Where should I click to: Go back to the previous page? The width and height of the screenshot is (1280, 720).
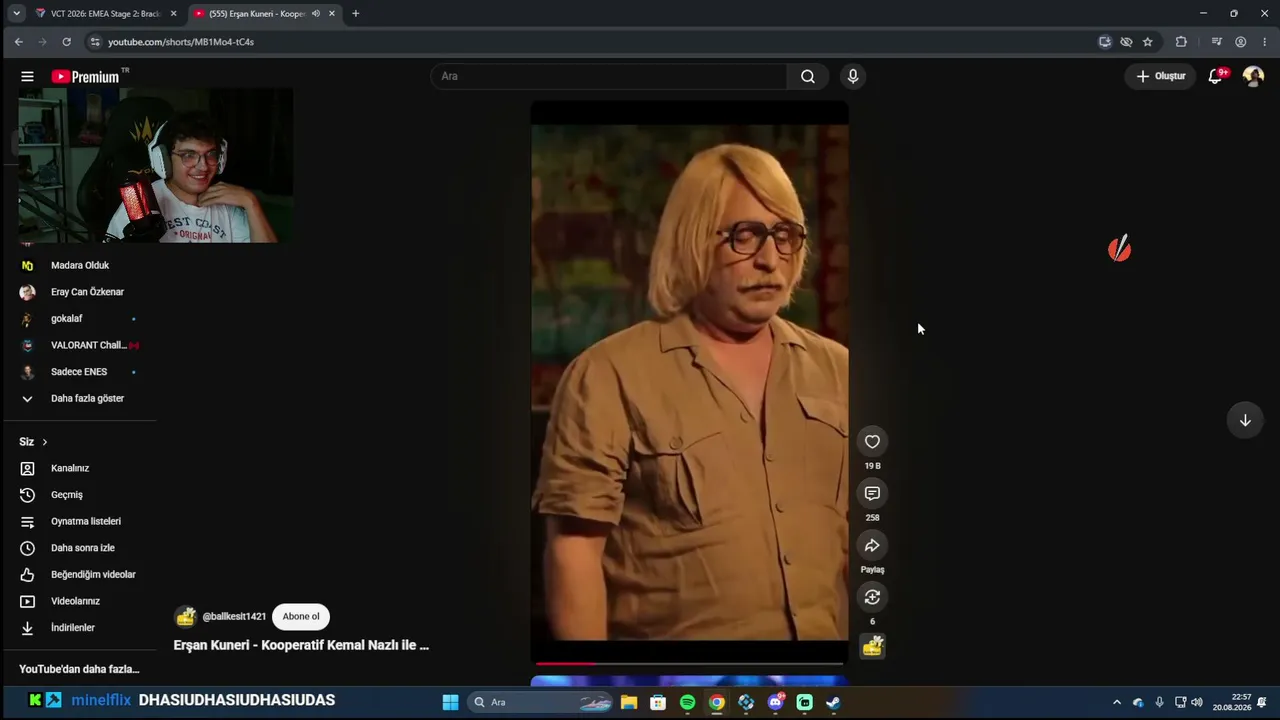(x=18, y=42)
